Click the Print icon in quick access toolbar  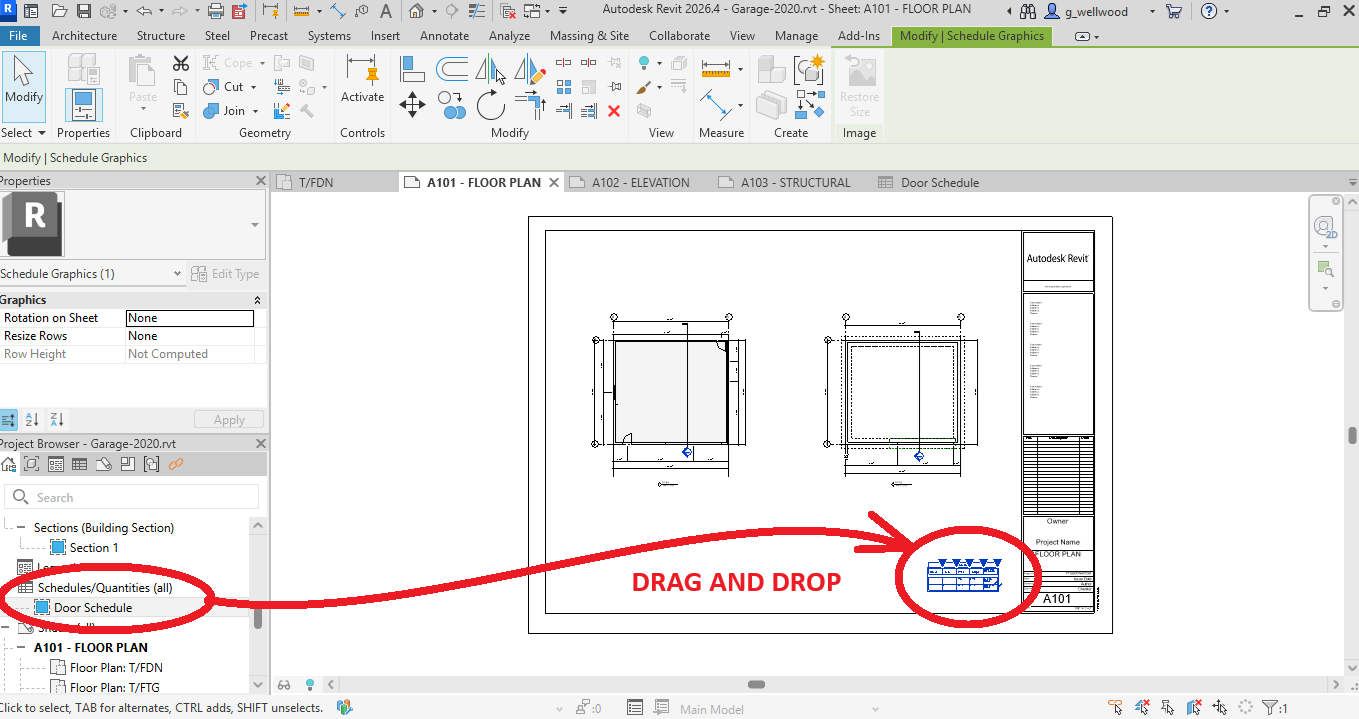pyautogui.click(x=215, y=12)
